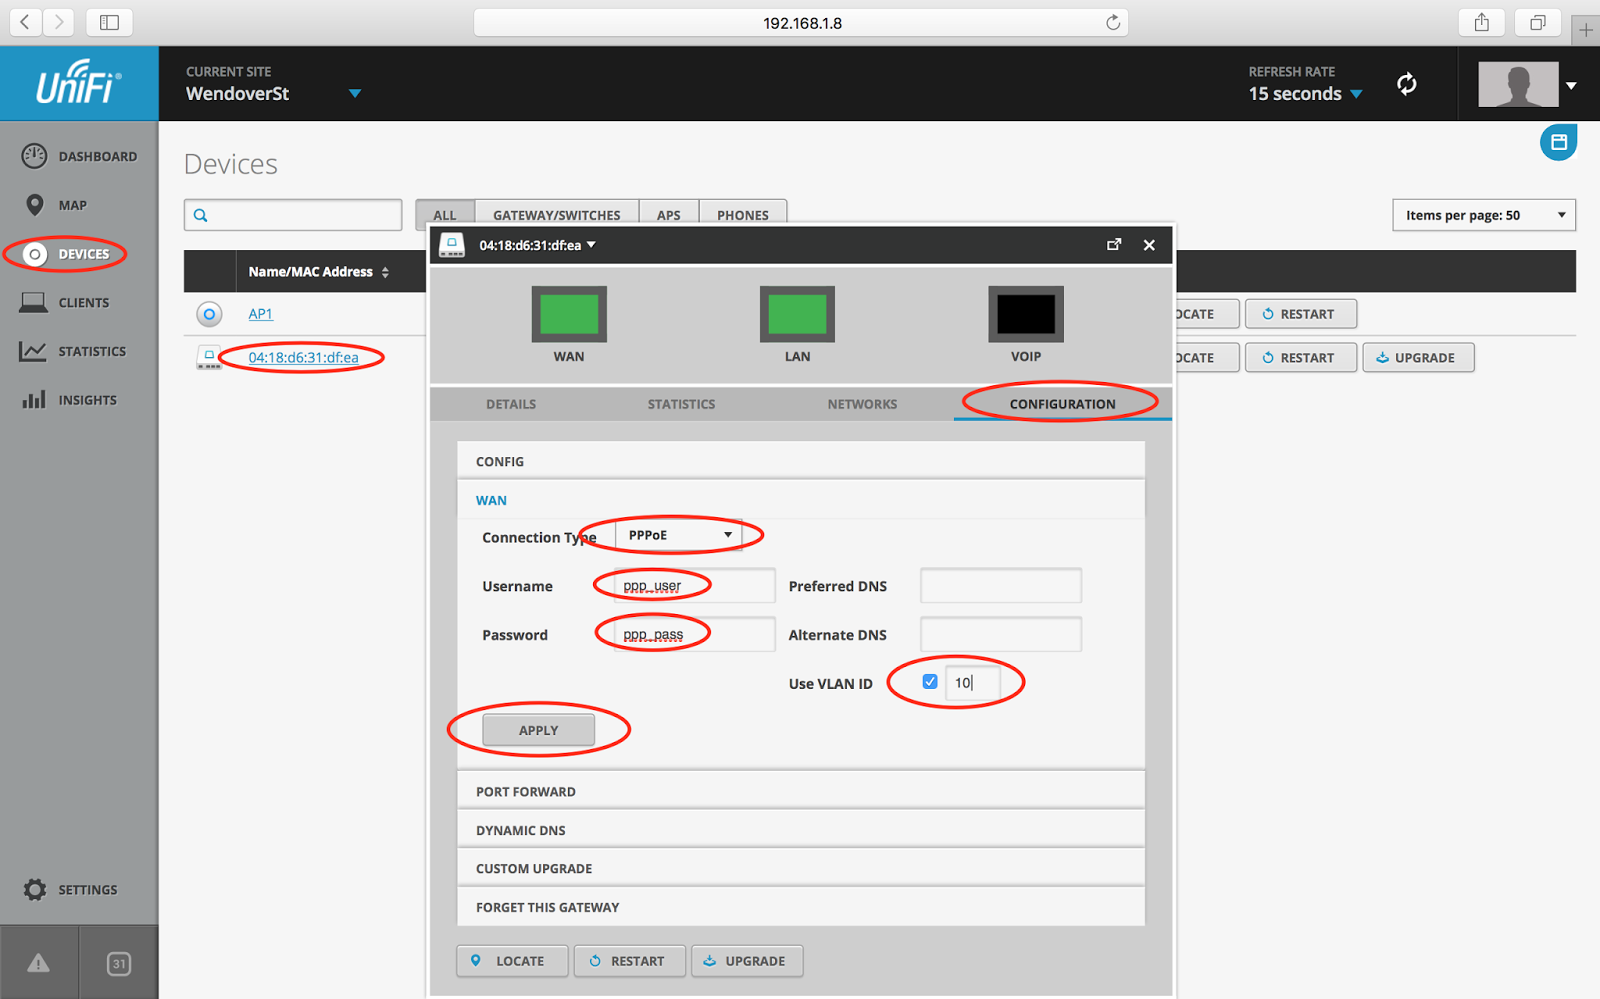Toggle the Use VLAN ID checkbox
This screenshot has width=1600, height=999.
[930, 682]
